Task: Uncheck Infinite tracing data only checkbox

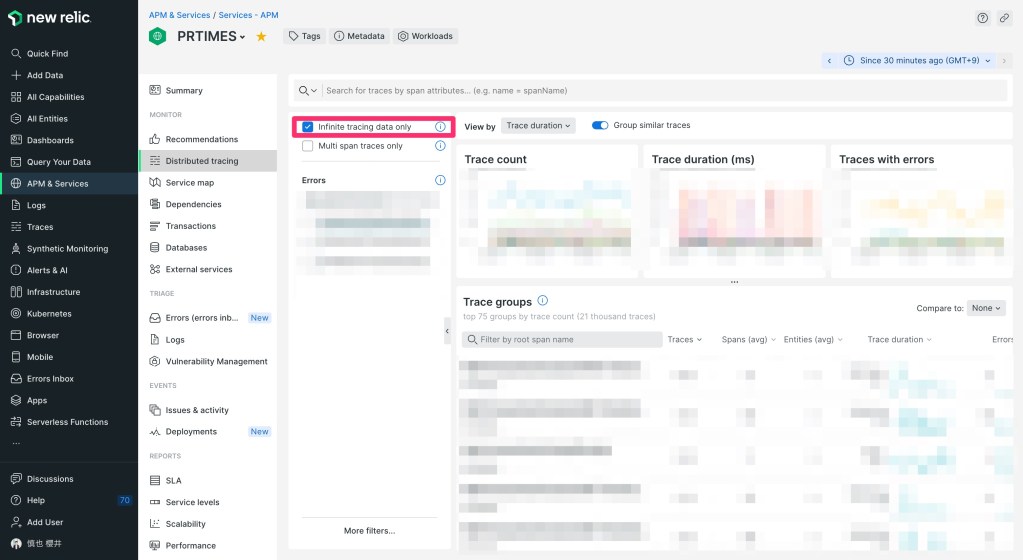Action: click(x=308, y=127)
